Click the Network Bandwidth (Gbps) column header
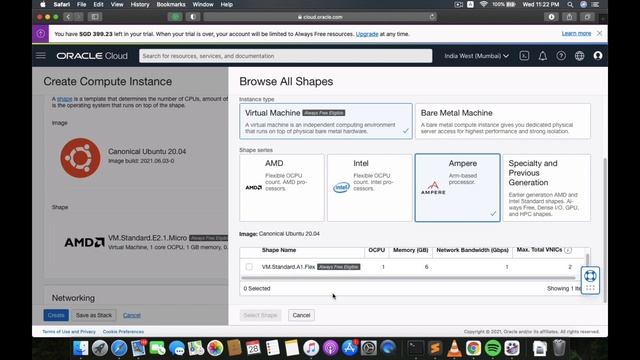This screenshot has width=640, height=360. pos(472,250)
